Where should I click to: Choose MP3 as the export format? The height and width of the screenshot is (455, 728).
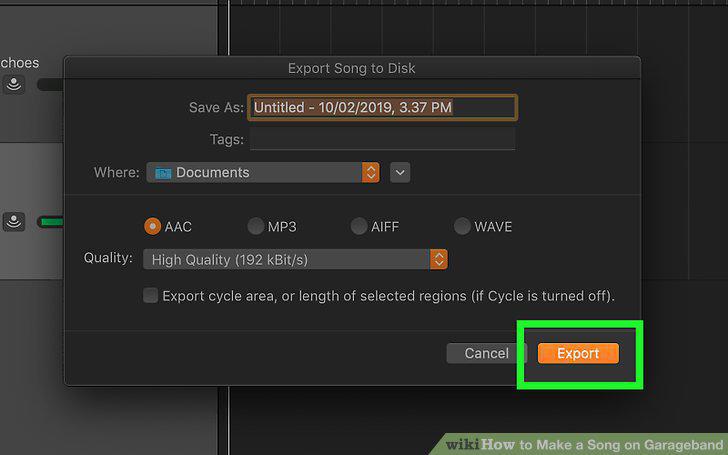(x=255, y=227)
